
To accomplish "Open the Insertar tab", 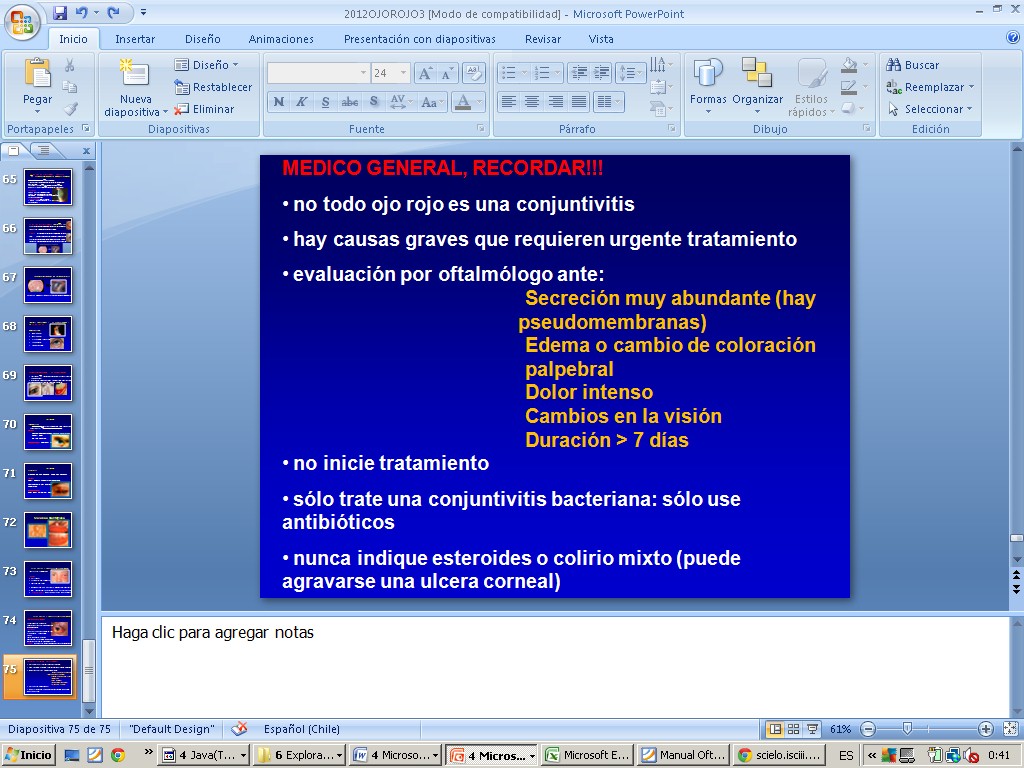I will [x=135, y=39].
